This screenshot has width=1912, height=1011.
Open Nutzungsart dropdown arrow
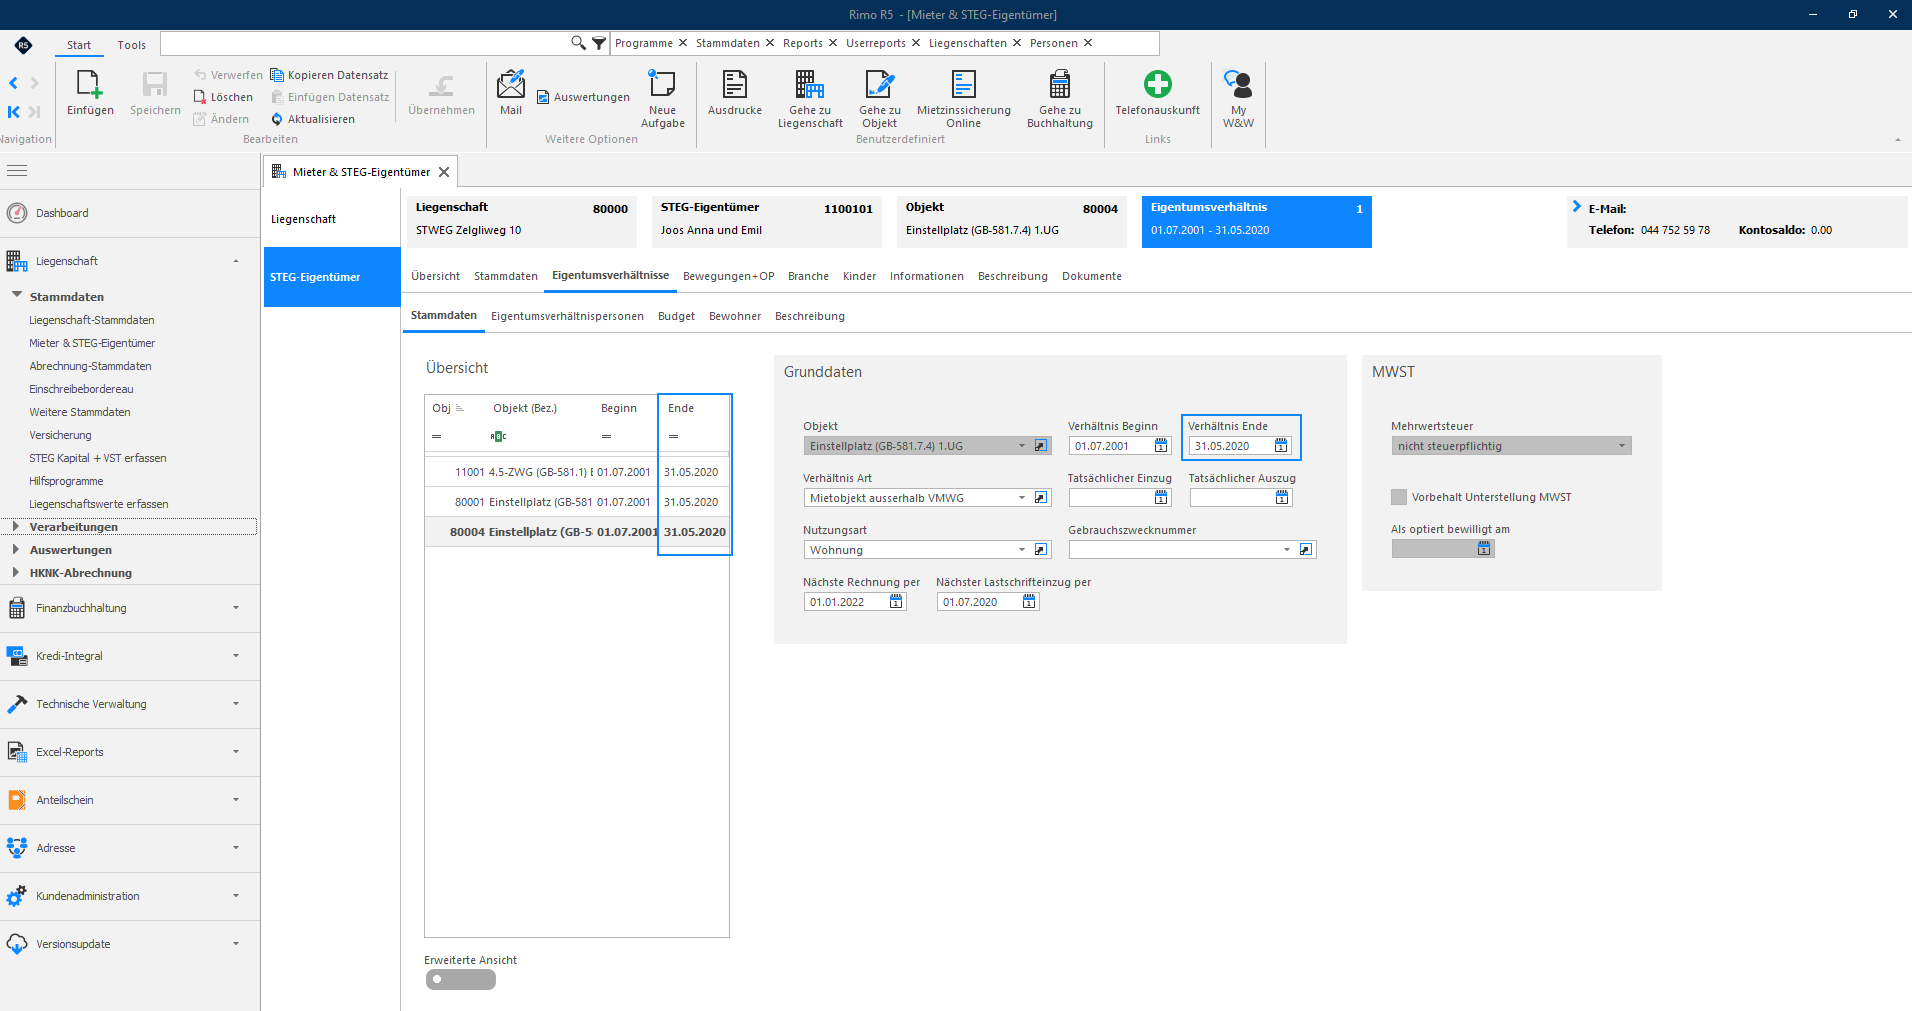[1021, 550]
